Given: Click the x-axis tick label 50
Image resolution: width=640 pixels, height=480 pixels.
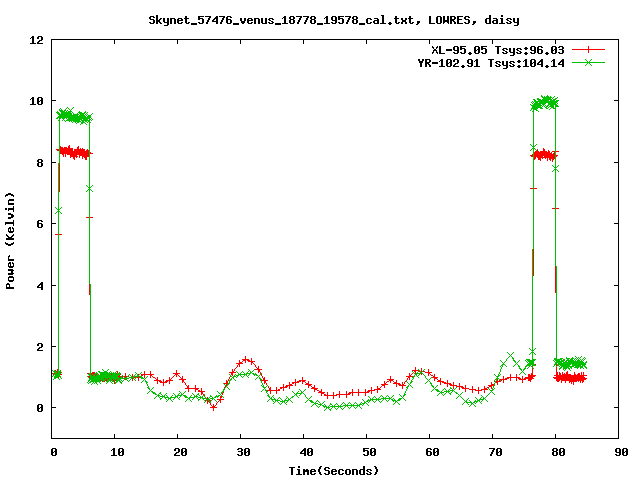Looking at the screenshot, I should [x=369, y=452].
